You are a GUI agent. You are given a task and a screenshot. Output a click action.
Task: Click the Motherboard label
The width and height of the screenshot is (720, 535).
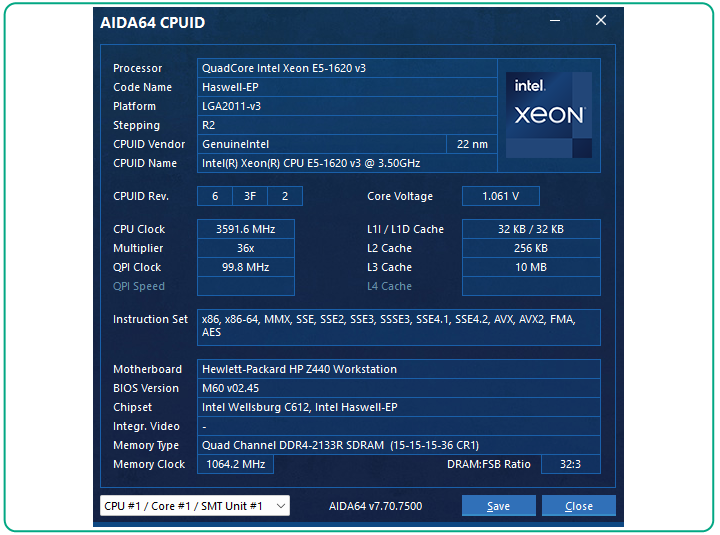point(147,369)
